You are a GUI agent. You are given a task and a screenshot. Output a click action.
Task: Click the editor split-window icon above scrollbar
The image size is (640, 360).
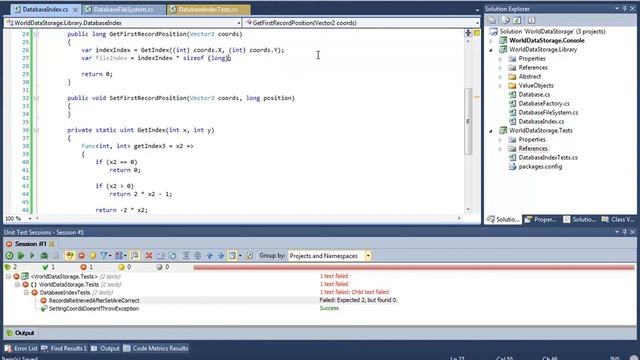[468, 33]
